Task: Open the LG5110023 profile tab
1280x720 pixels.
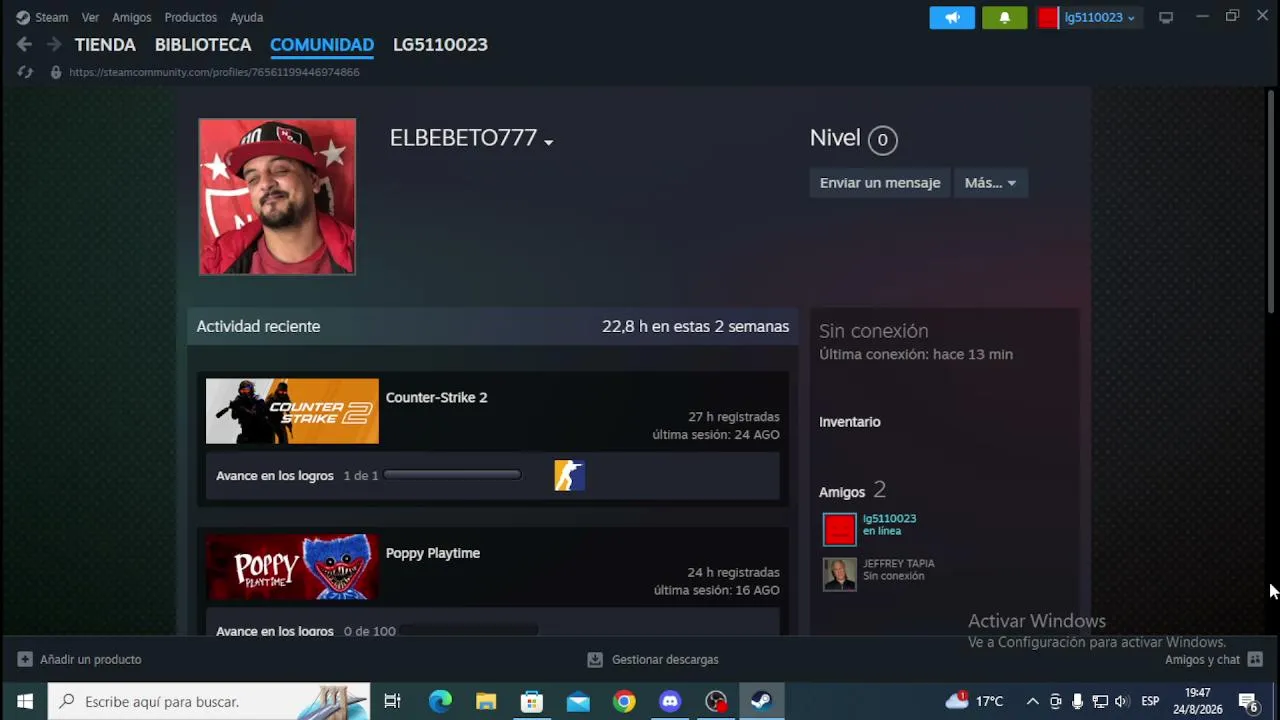Action: click(x=440, y=45)
